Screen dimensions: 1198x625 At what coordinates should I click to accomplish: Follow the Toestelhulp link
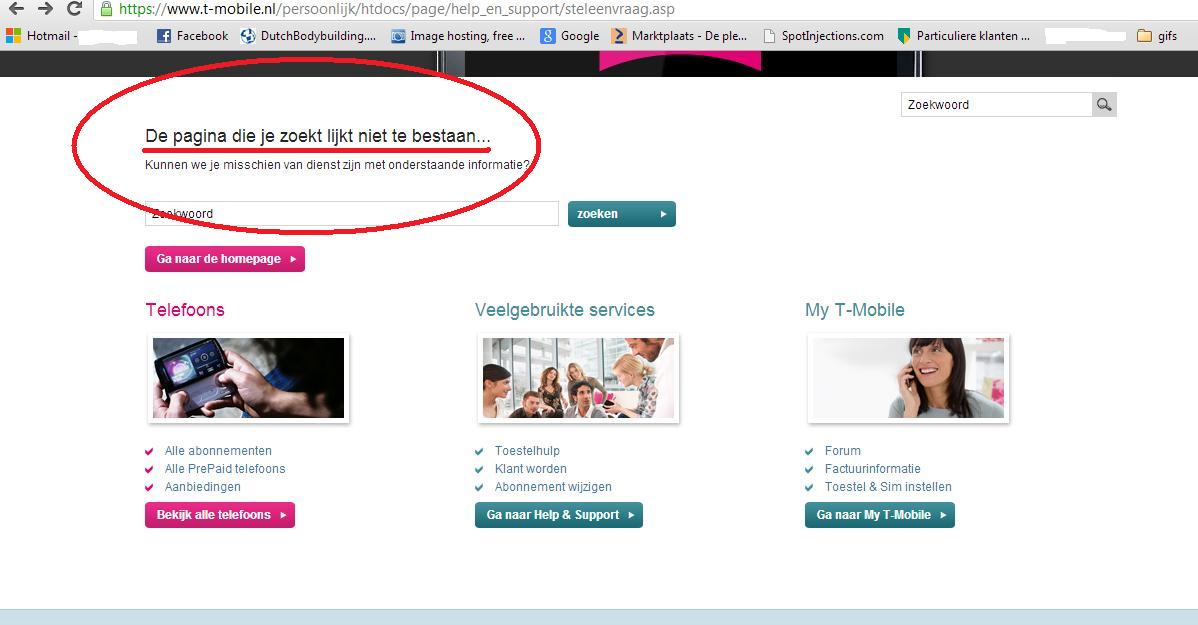[527, 451]
